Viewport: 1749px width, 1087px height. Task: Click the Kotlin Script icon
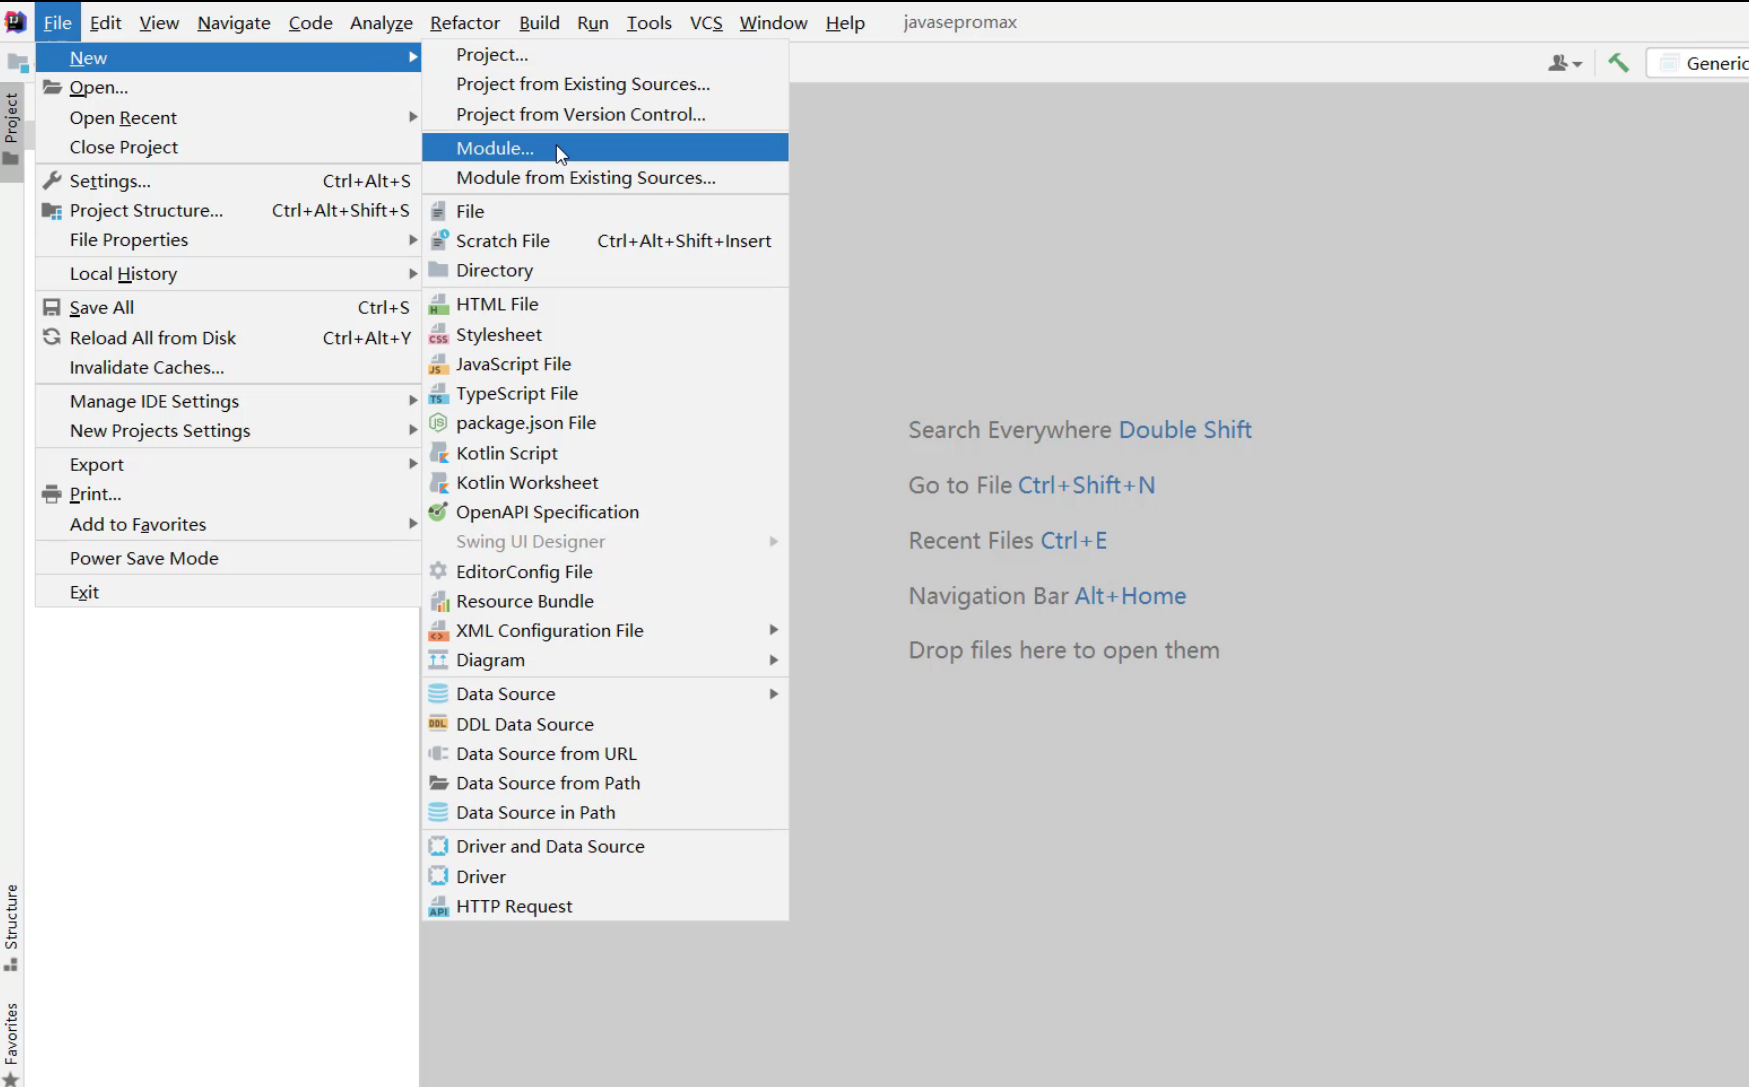tap(438, 453)
